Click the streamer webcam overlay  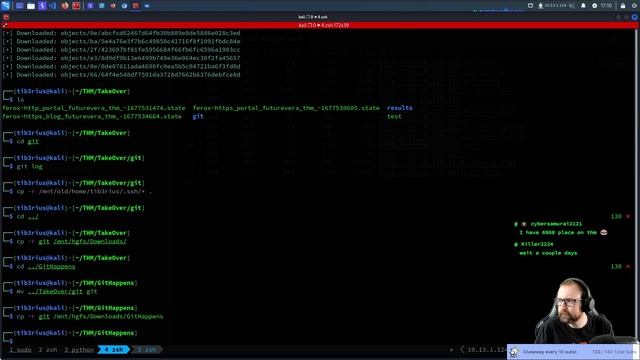coord(576,311)
